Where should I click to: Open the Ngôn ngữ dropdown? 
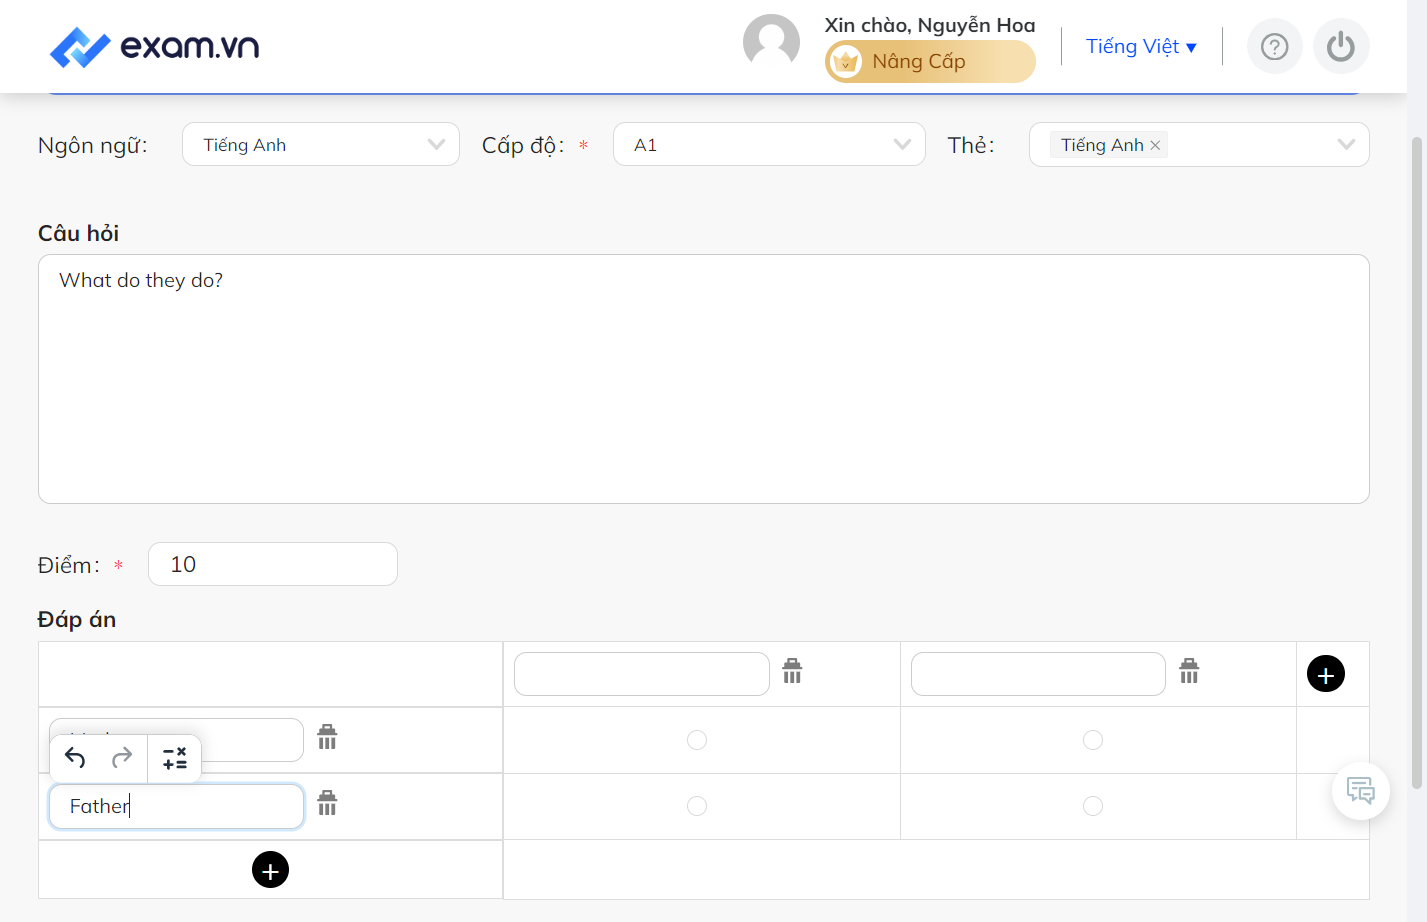321,144
